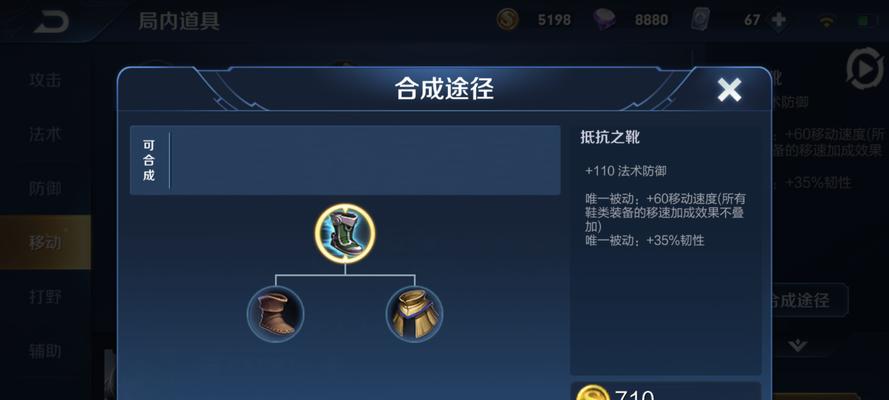Tap the purple diamond currency icon
This screenshot has width=889, height=400.
604,20
